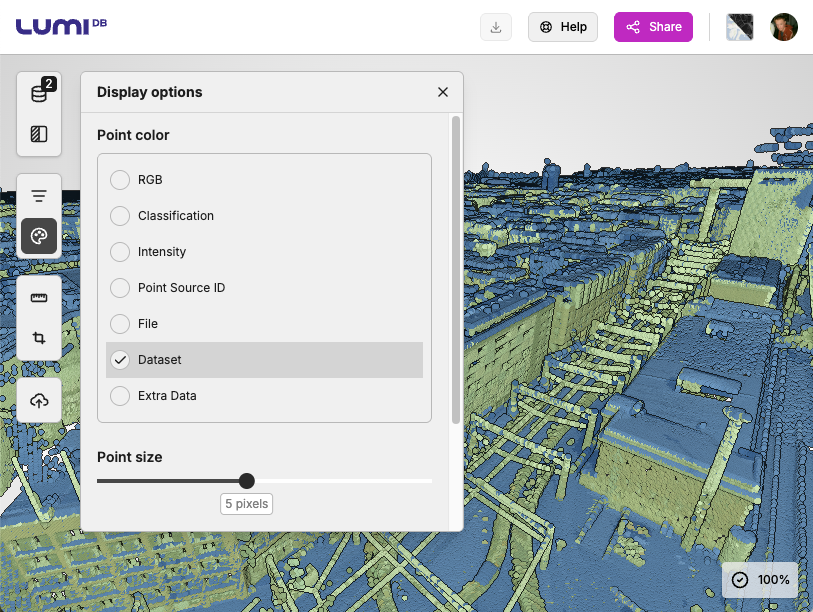Select File as point color

point(120,324)
